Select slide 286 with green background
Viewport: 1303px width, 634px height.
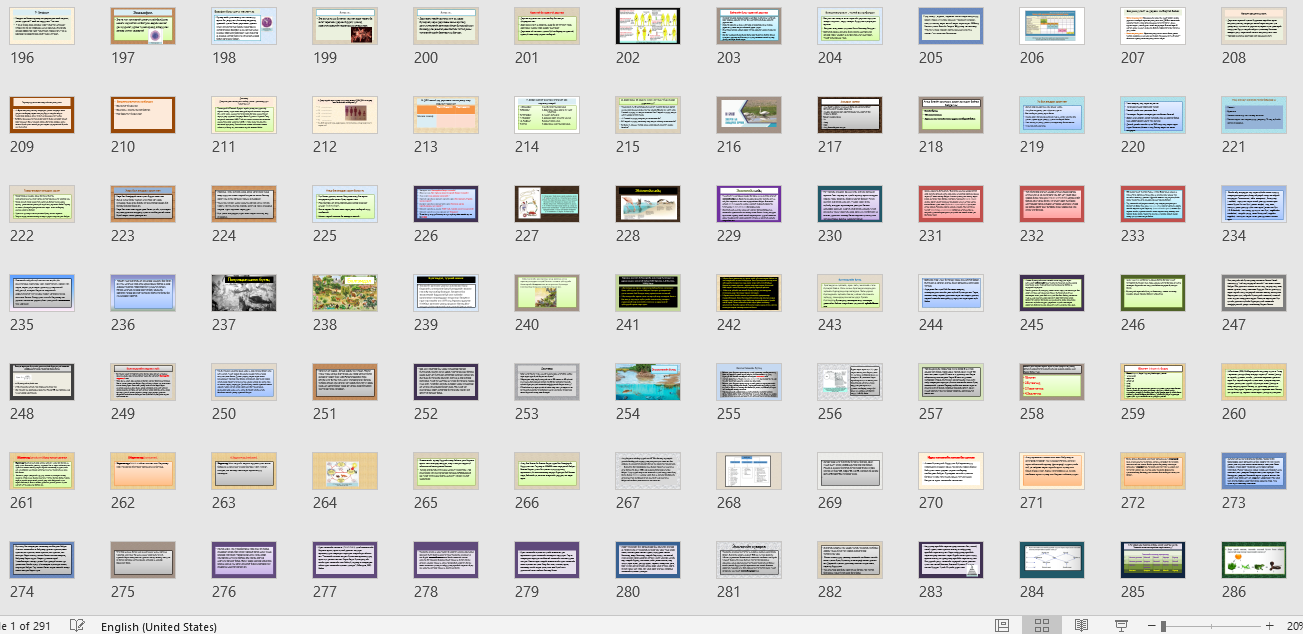coord(1254,560)
